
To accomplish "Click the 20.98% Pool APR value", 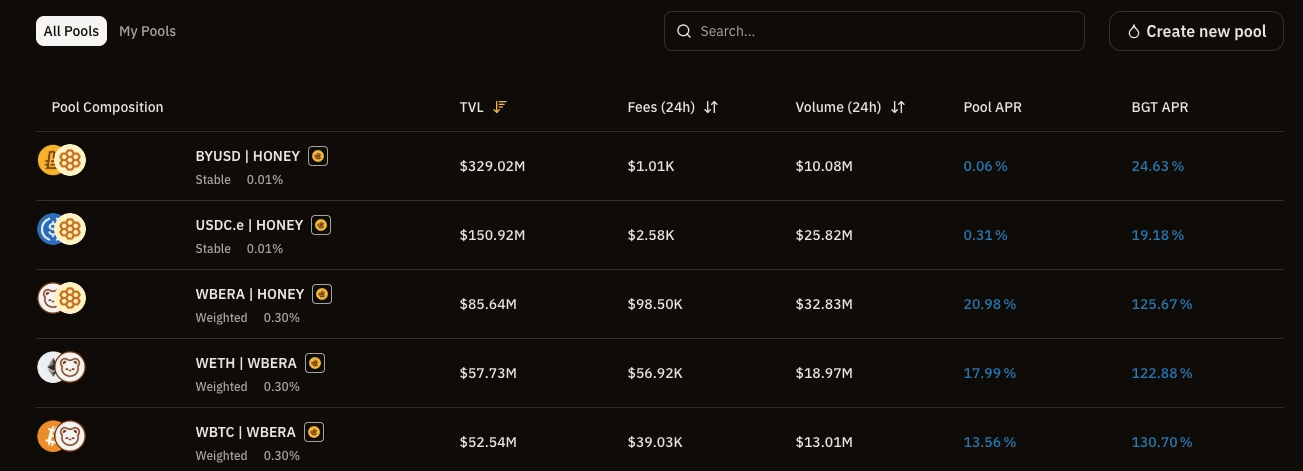I will [989, 304].
